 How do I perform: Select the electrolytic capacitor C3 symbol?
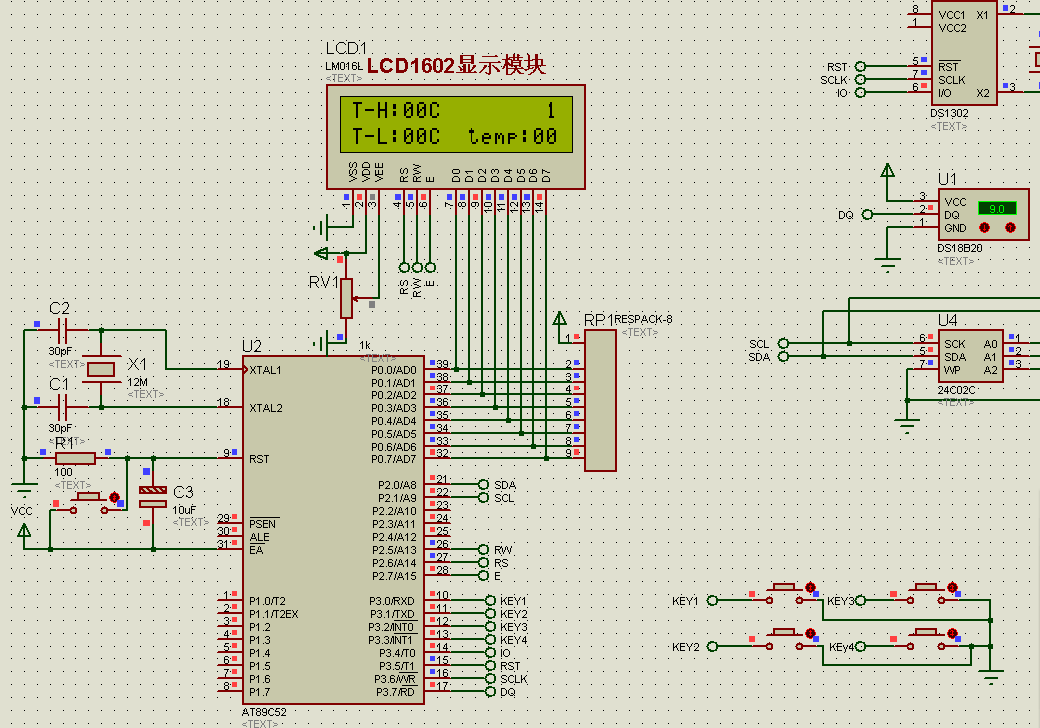[153, 497]
